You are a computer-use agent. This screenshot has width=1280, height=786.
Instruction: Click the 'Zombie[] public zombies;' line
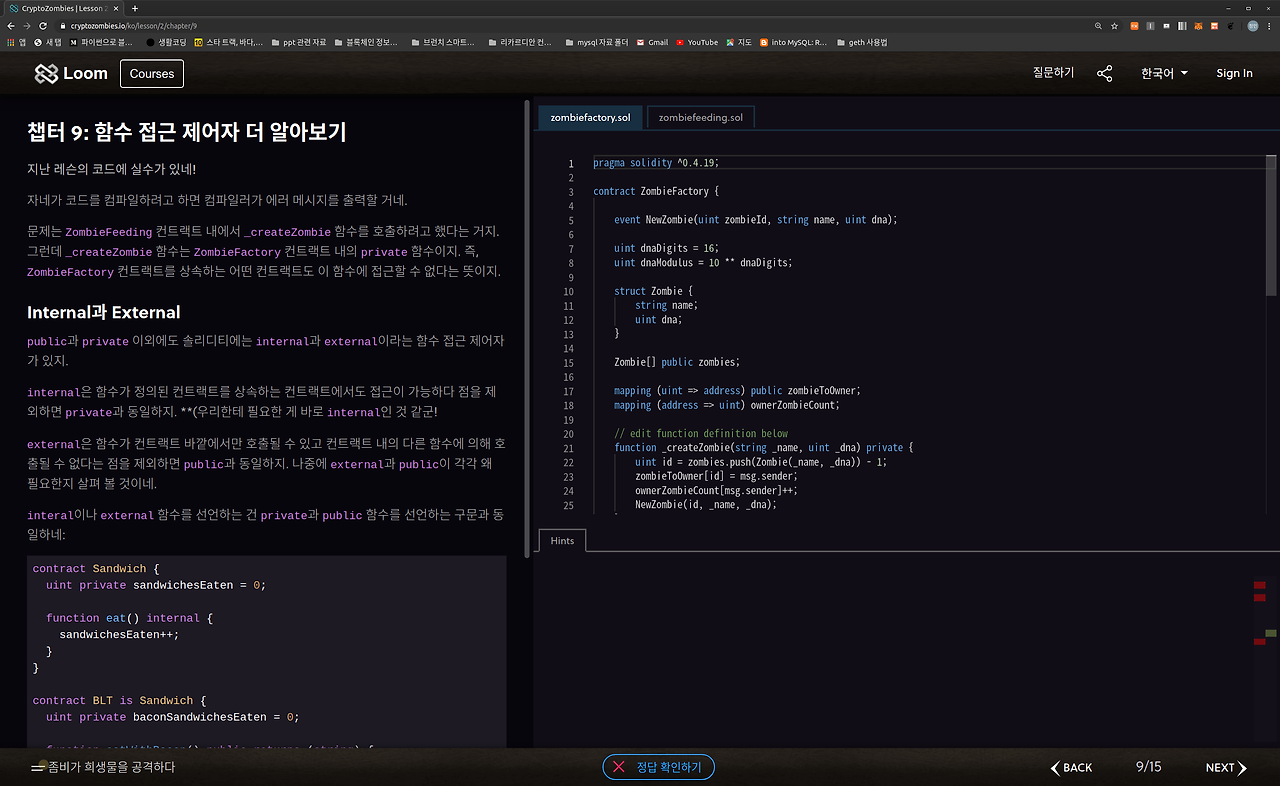[677, 362]
